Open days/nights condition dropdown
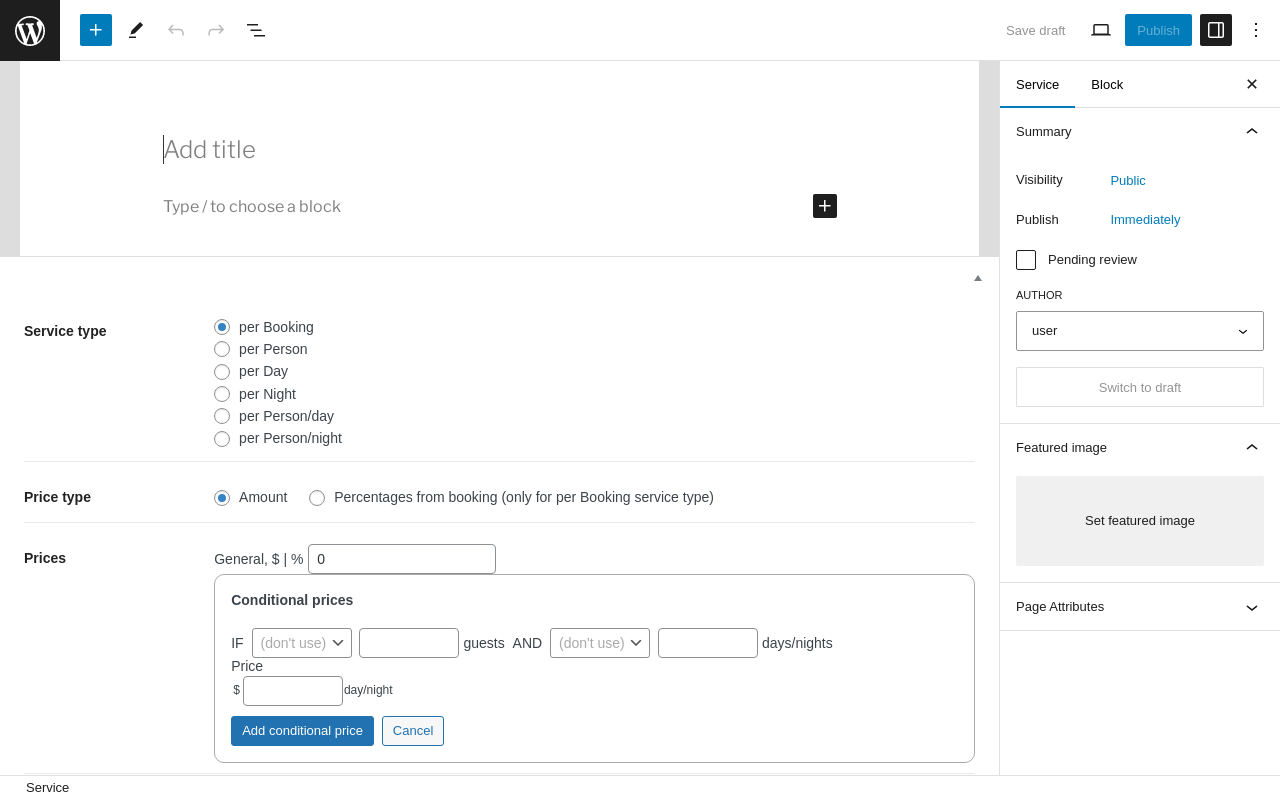The image size is (1280, 800). tap(600, 643)
